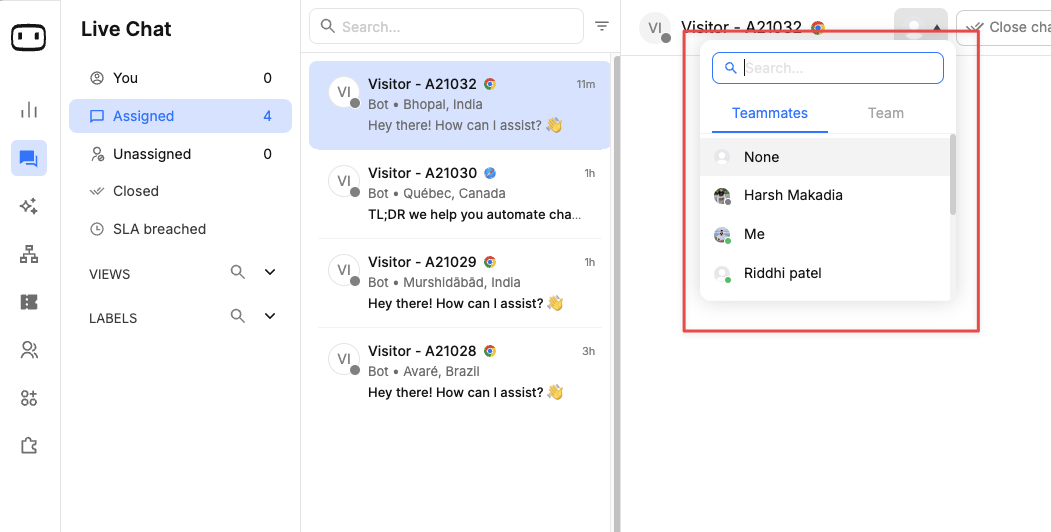Click the VI avatar of Visitor A21029
The height and width of the screenshot is (532, 1051).
(x=344, y=270)
